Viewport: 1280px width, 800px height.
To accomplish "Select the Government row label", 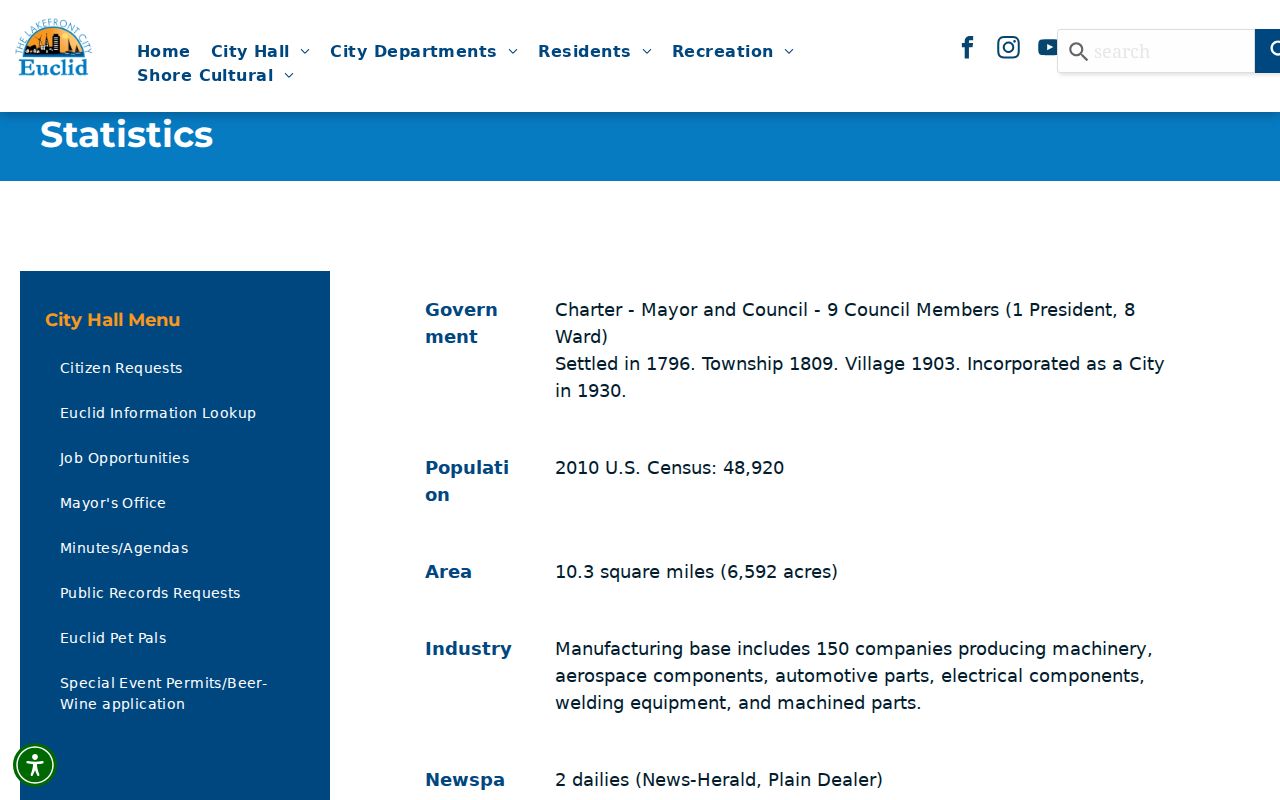I will coord(461,323).
